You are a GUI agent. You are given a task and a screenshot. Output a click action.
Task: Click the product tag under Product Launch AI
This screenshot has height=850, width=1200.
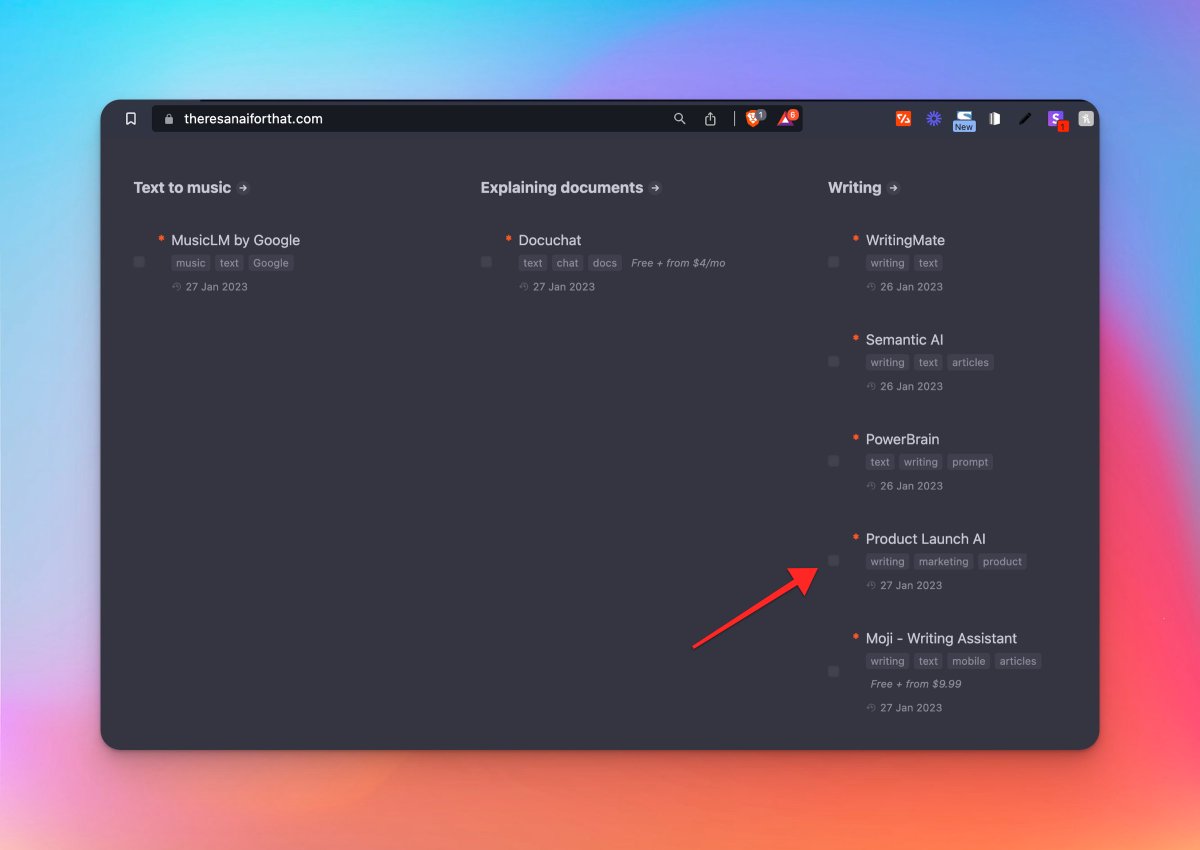1002,562
